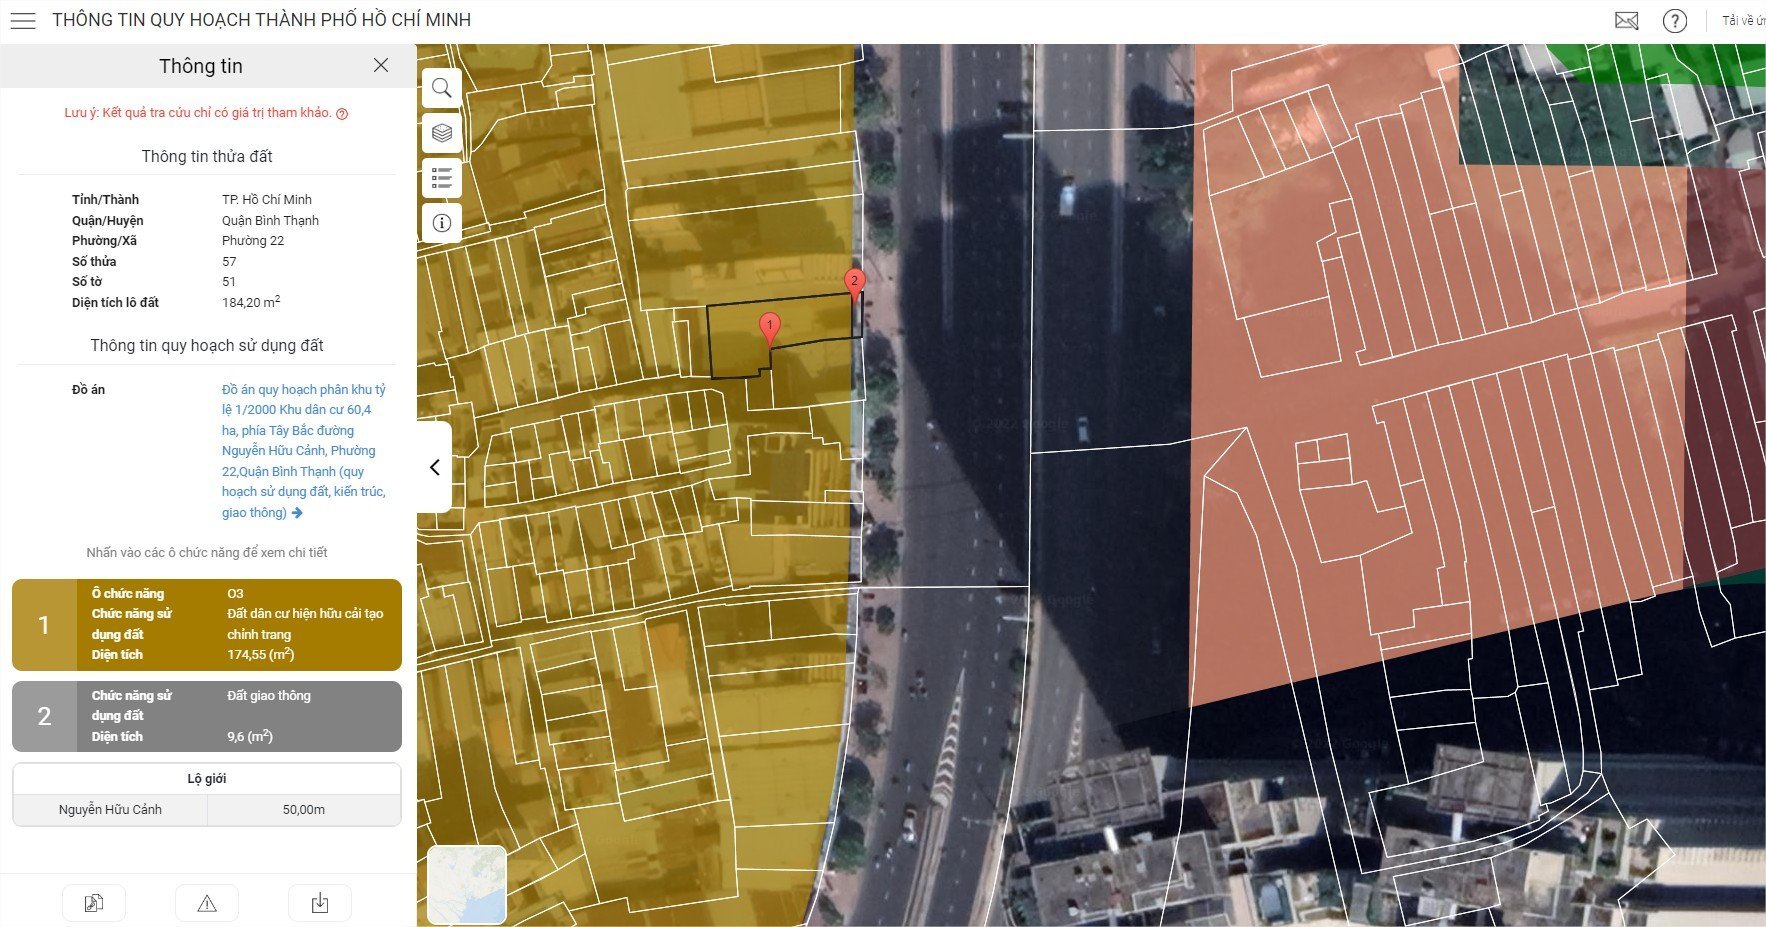The image size is (1766, 927).
Task: Click 'Nhấn vào các ô chức năng' hint text
Action: (x=207, y=553)
